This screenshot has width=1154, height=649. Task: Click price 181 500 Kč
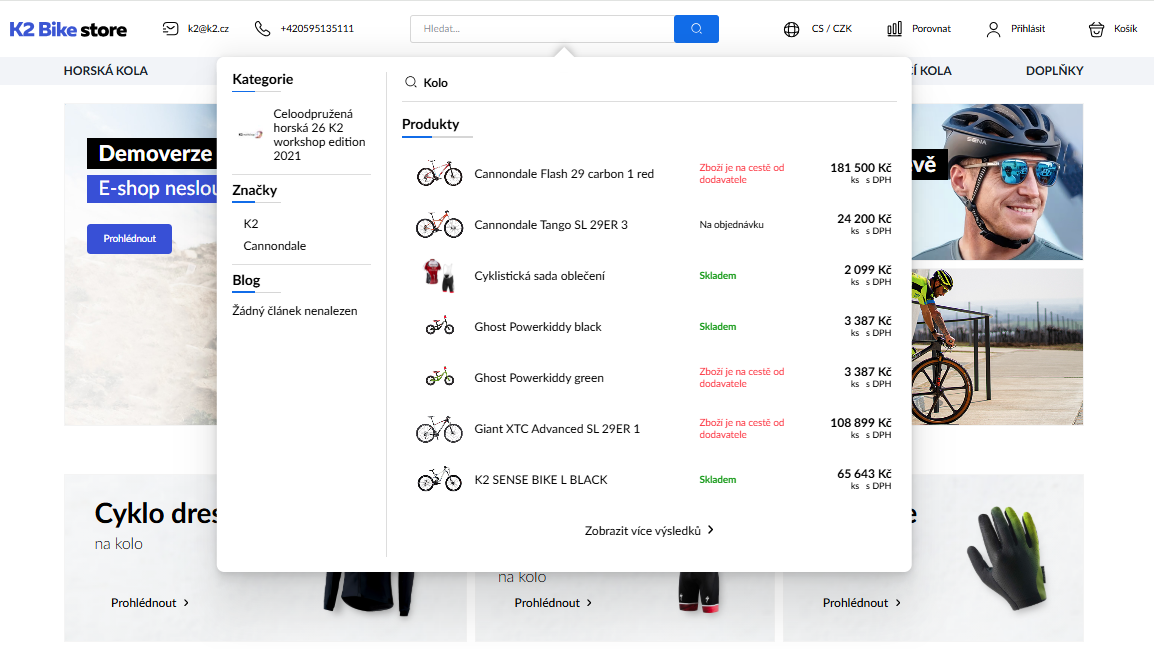860,168
